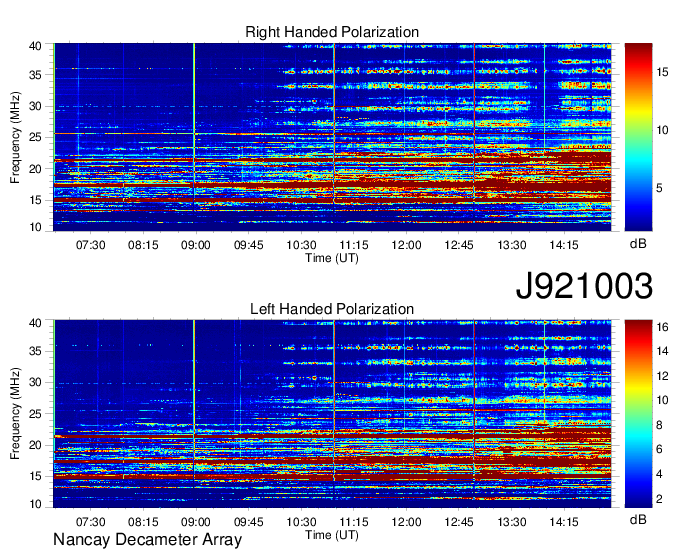Click 09:00 tick on left-handed plot
Image resolution: width=680 pixels, height=552 pixels.
(x=196, y=522)
